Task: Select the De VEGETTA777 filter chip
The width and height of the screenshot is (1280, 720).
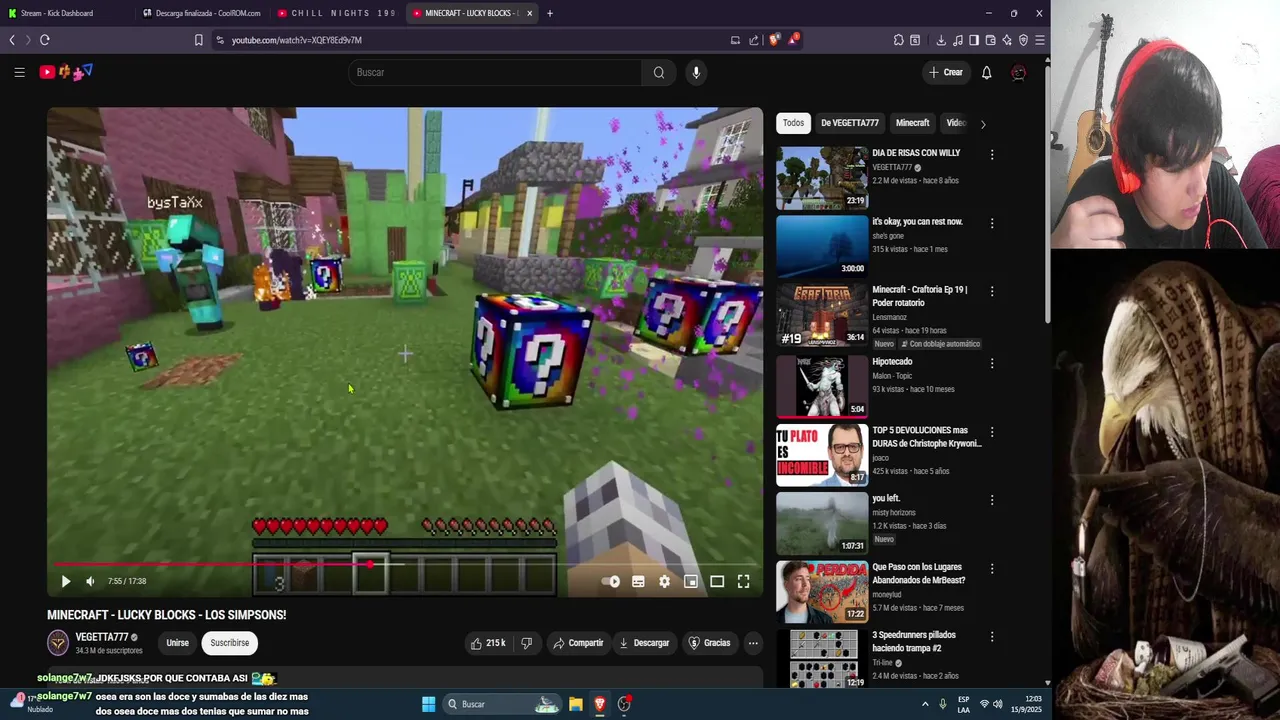Action: coord(850,123)
